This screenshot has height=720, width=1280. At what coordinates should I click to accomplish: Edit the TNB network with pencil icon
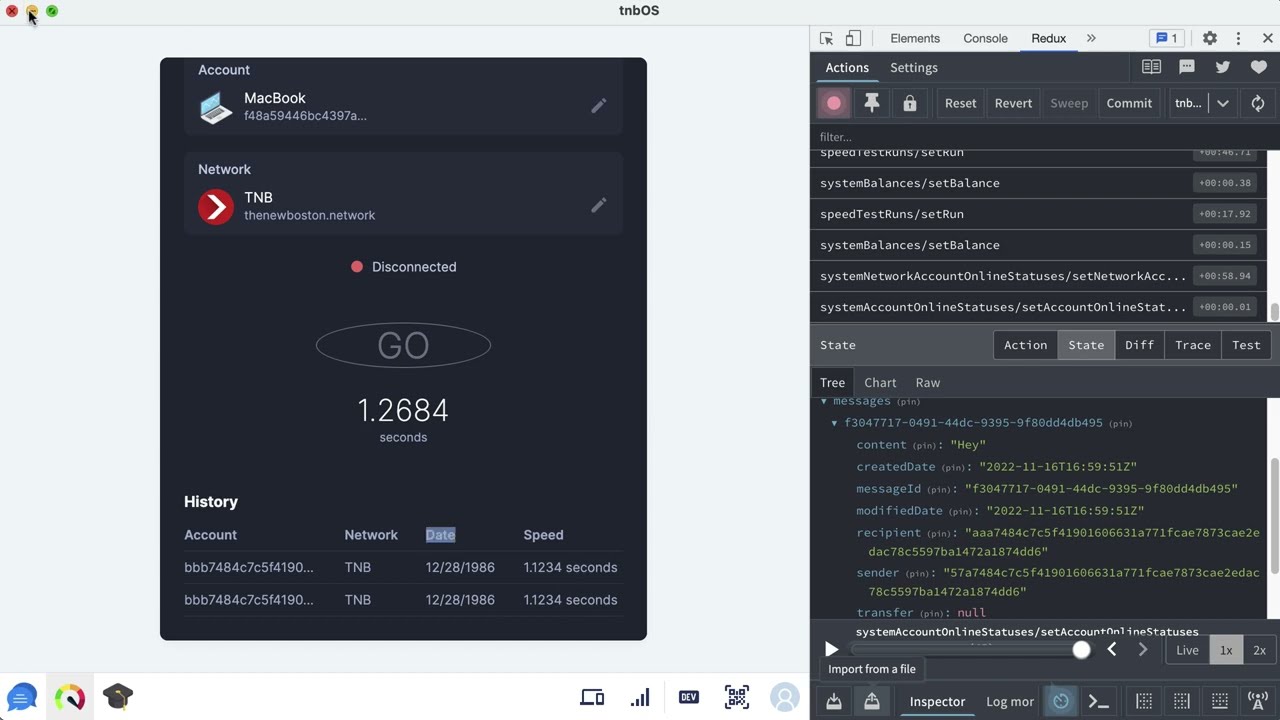click(x=598, y=206)
